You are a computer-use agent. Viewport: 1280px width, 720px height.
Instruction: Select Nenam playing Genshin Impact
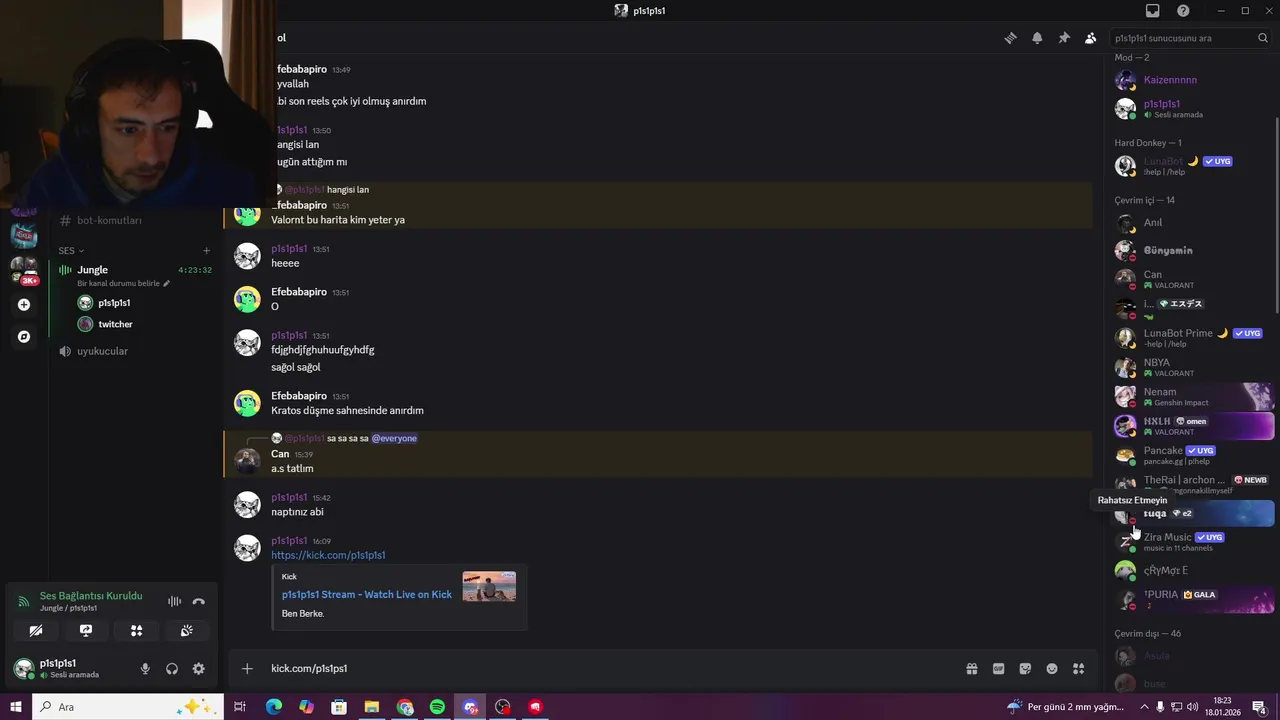pyautogui.click(x=1194, y=396)
